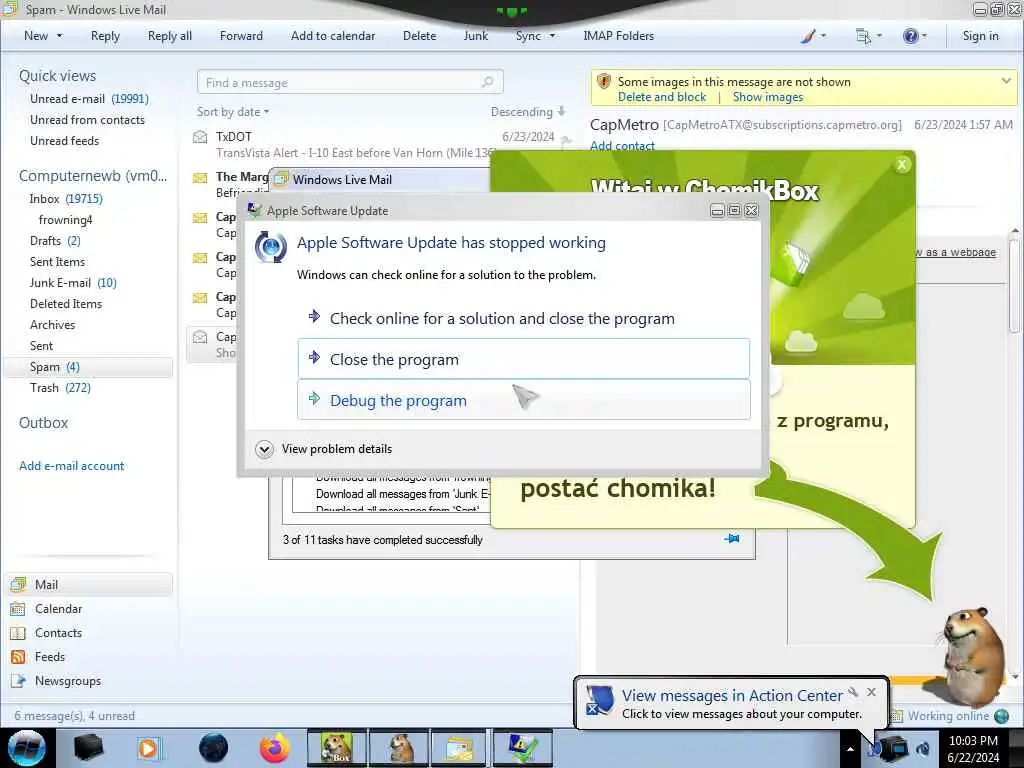The width and height of the screenshot is (1024, 768).
Task: Open the Inbox folder
Action: coord(66,199)
